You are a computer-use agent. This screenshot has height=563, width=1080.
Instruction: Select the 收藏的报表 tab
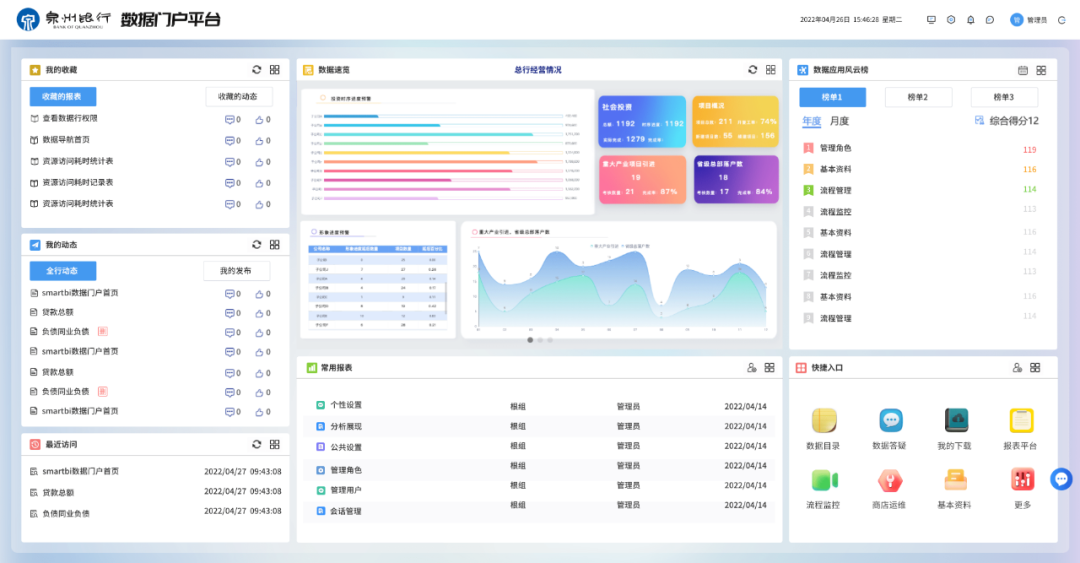[x=63, y=96]
